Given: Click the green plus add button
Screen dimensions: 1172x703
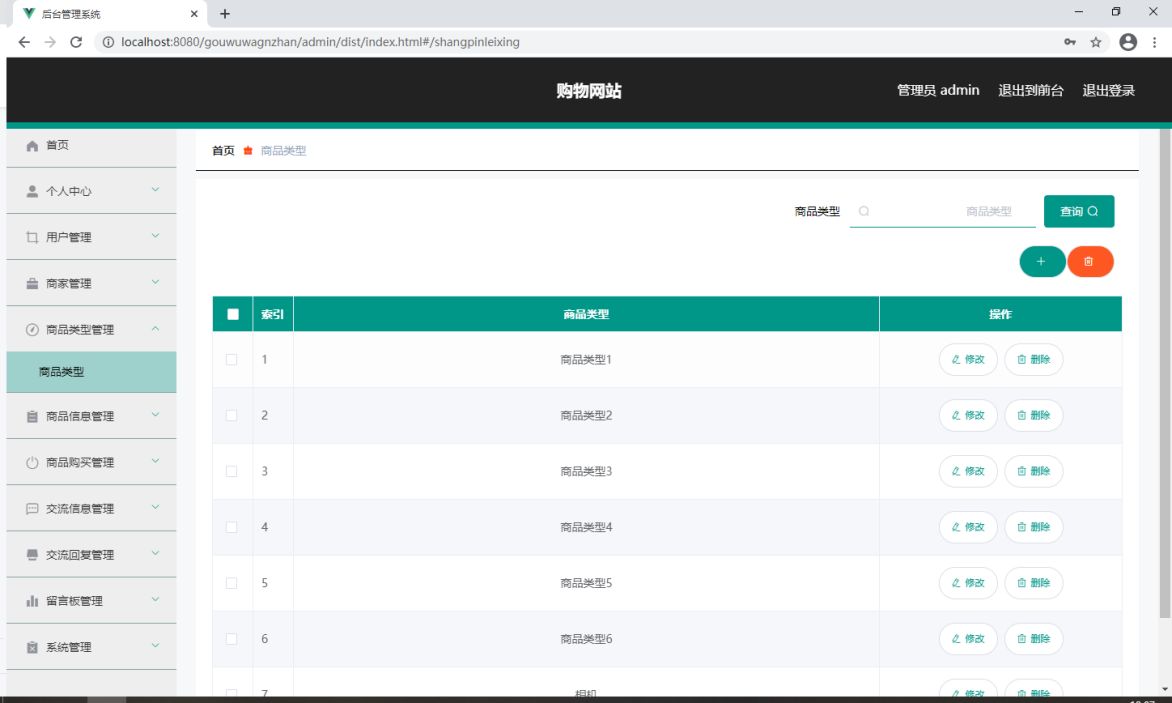Looking at the screenshot, I should tap(1042, 261).
